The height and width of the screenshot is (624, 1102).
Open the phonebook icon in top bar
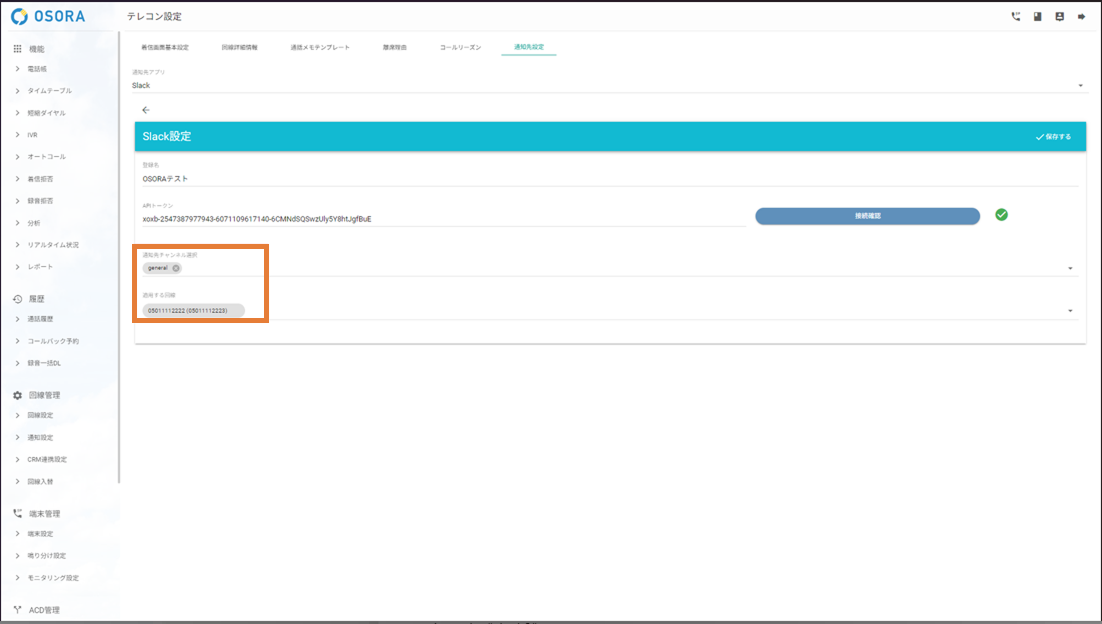pyautogui.click(x=1038, y=17)
